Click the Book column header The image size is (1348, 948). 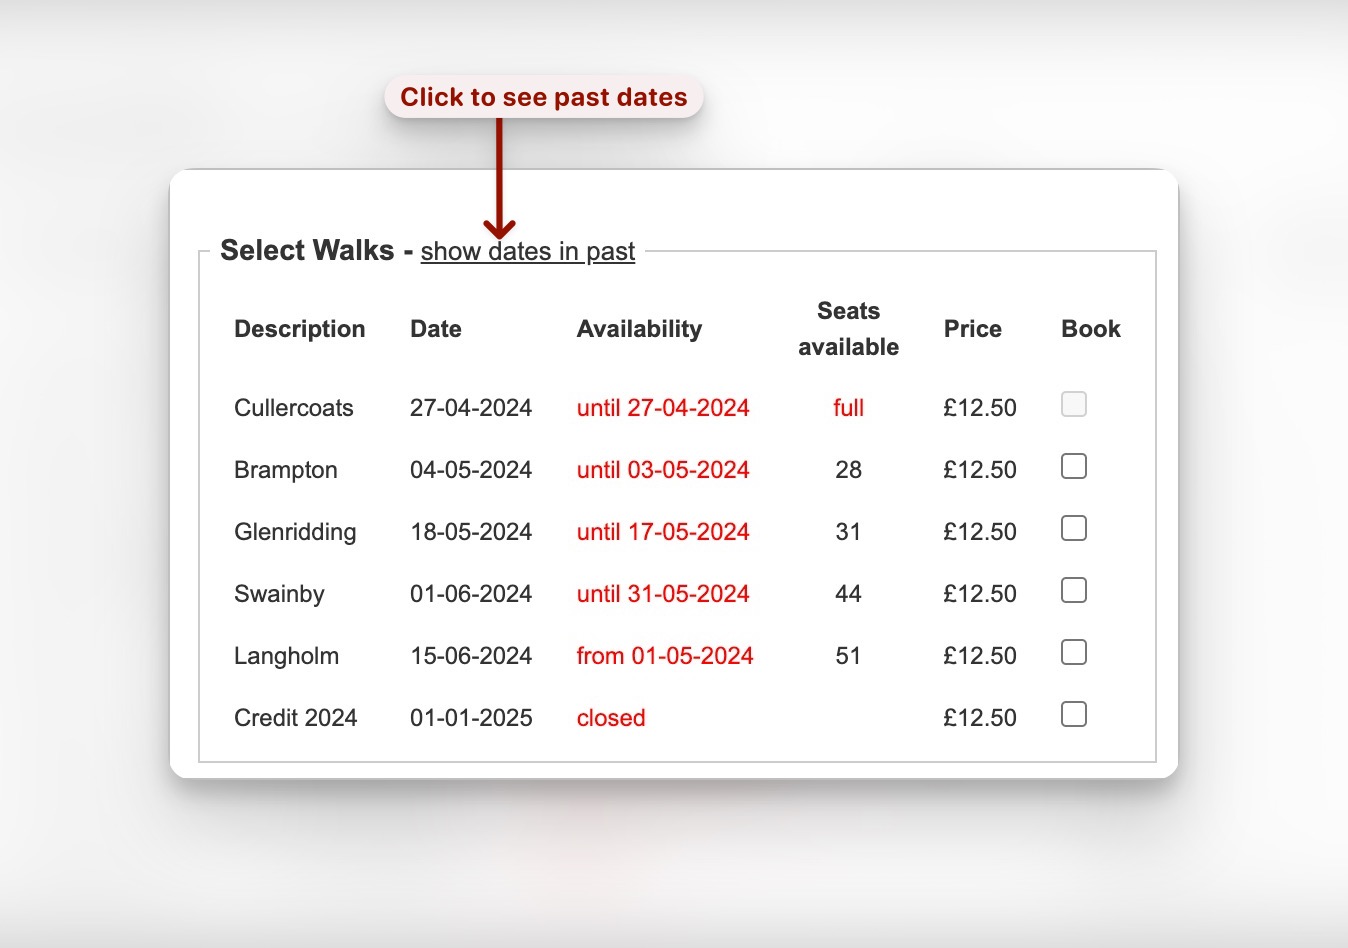pyautogui.click(x=1090, y=329)
